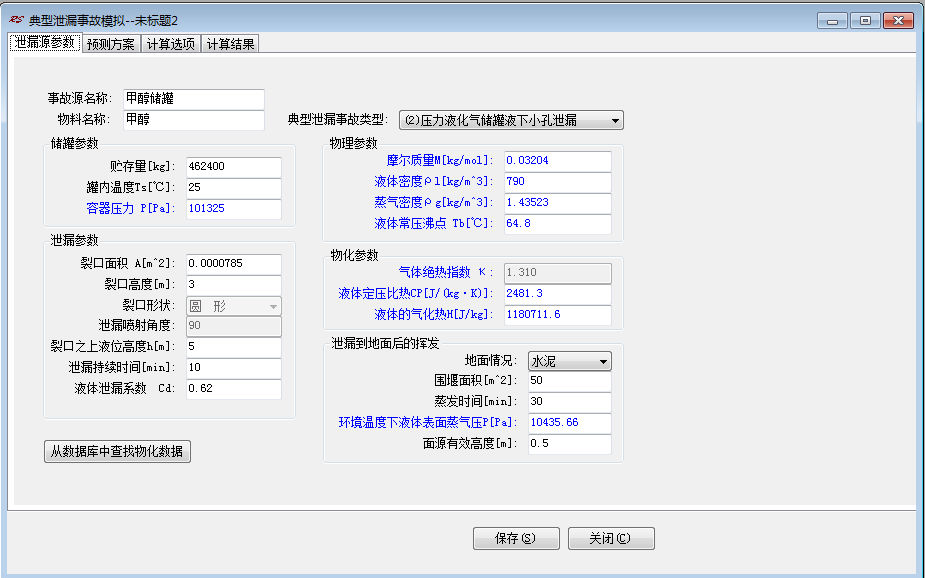This screenshot has width=925, height=578.
Task: Click the 液体密度 field showing 790
Action: pyautogui.click(x=557, y=182)
